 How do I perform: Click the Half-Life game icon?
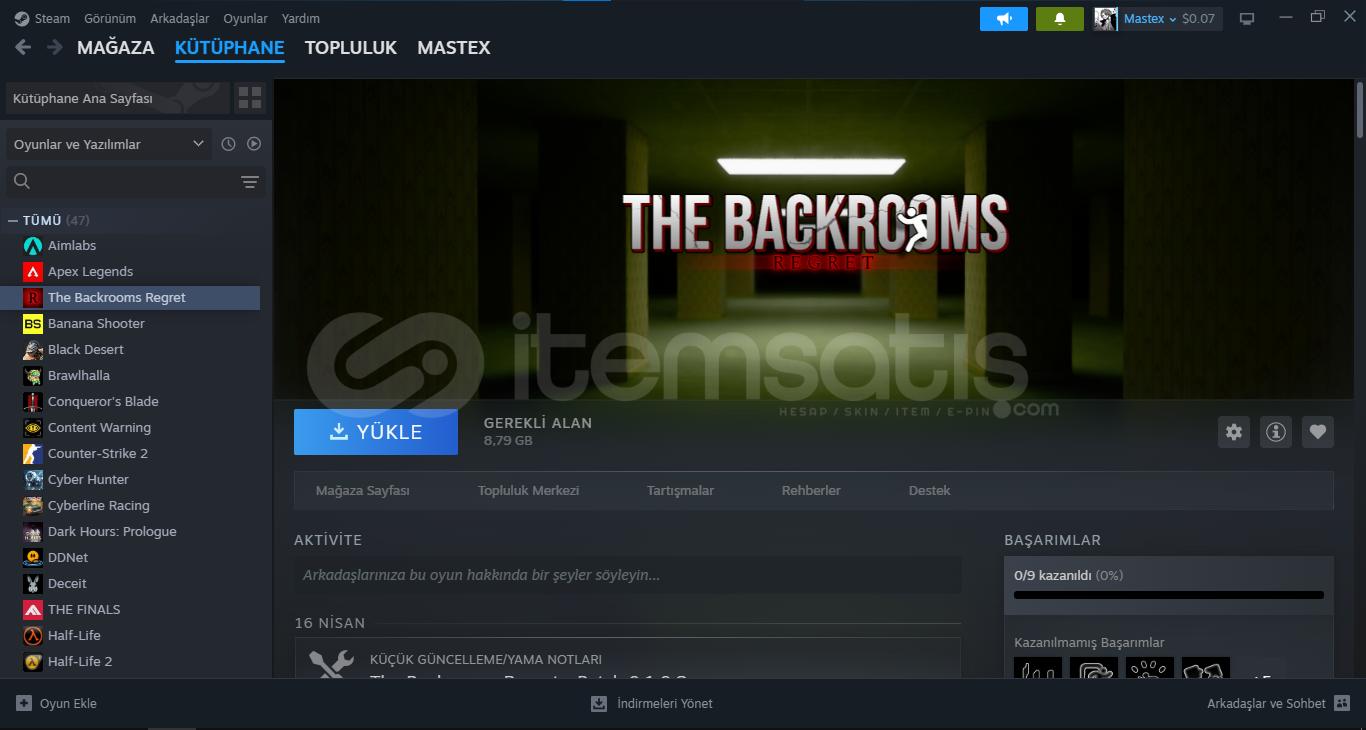click(33, 636)
